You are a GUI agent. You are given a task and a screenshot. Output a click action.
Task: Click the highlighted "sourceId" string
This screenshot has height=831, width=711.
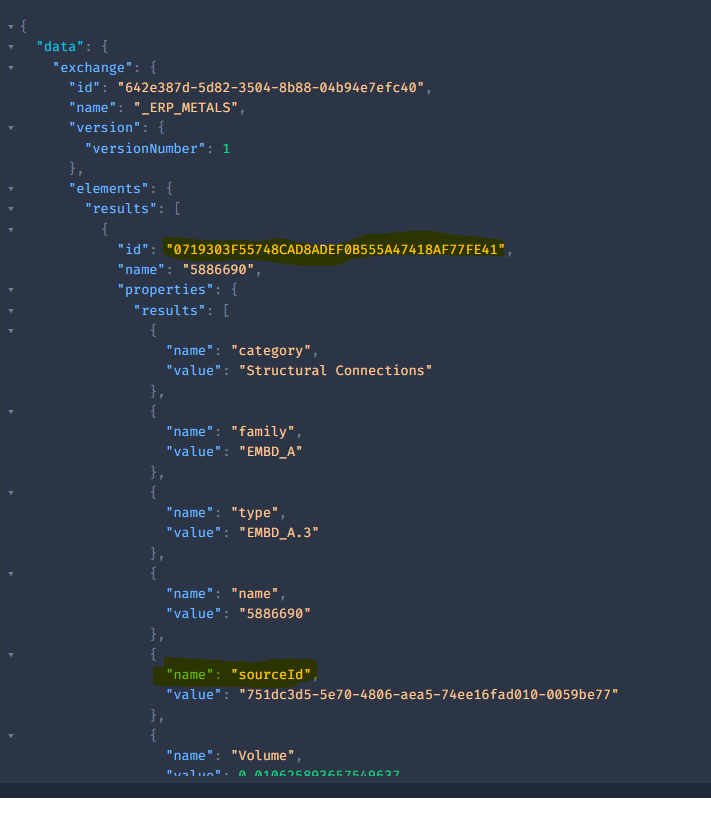point(271,674)
